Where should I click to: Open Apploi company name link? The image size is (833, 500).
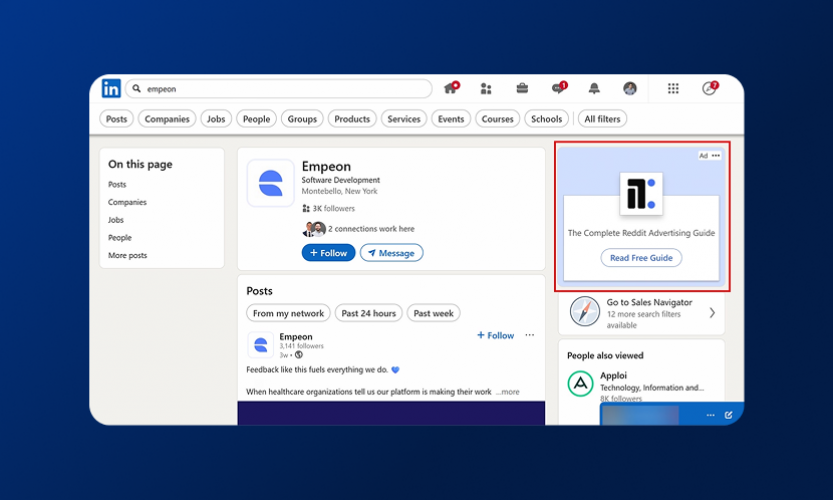click(x=614, y=375)
